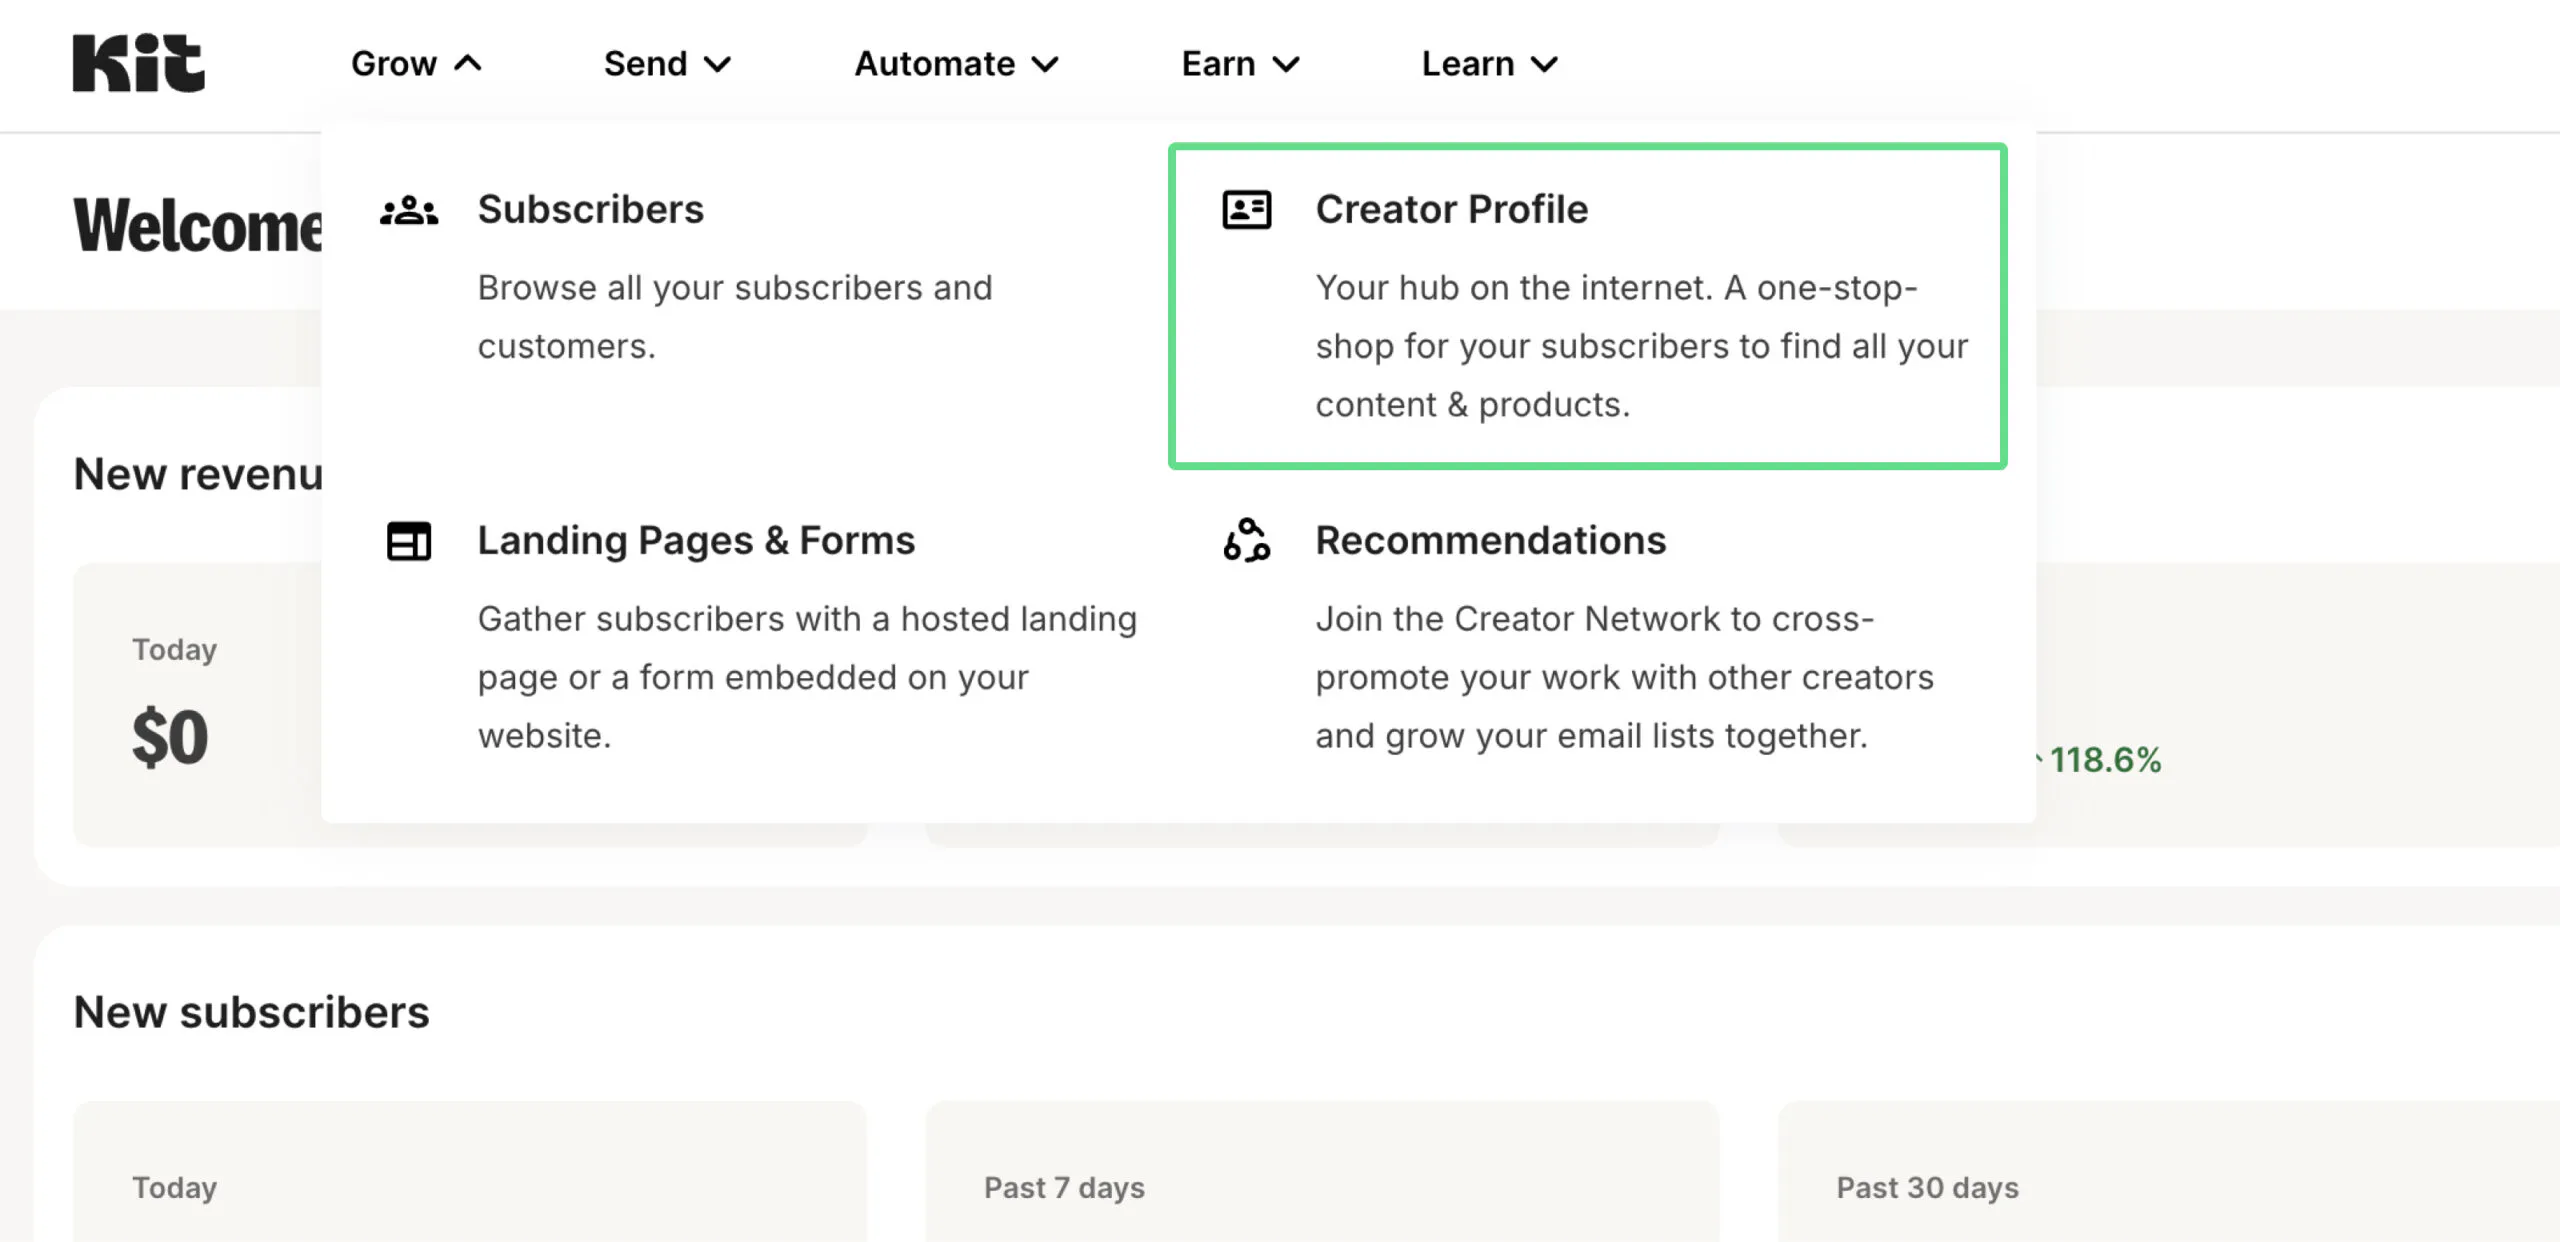The height and width of the screenshot is (1242, 2560).
Task: Expand the Send dropdown chevron
Action: (717, 65)
